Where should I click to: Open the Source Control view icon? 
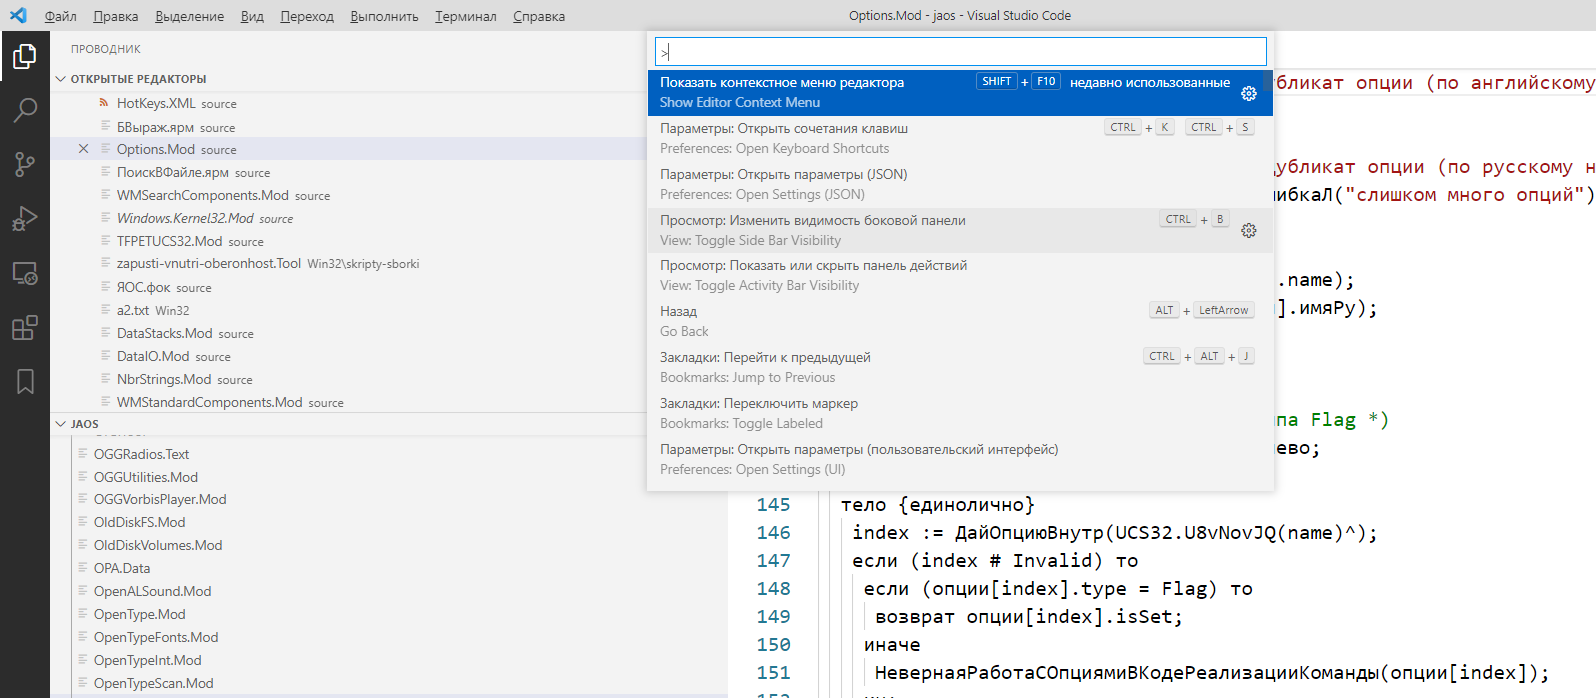25,164
